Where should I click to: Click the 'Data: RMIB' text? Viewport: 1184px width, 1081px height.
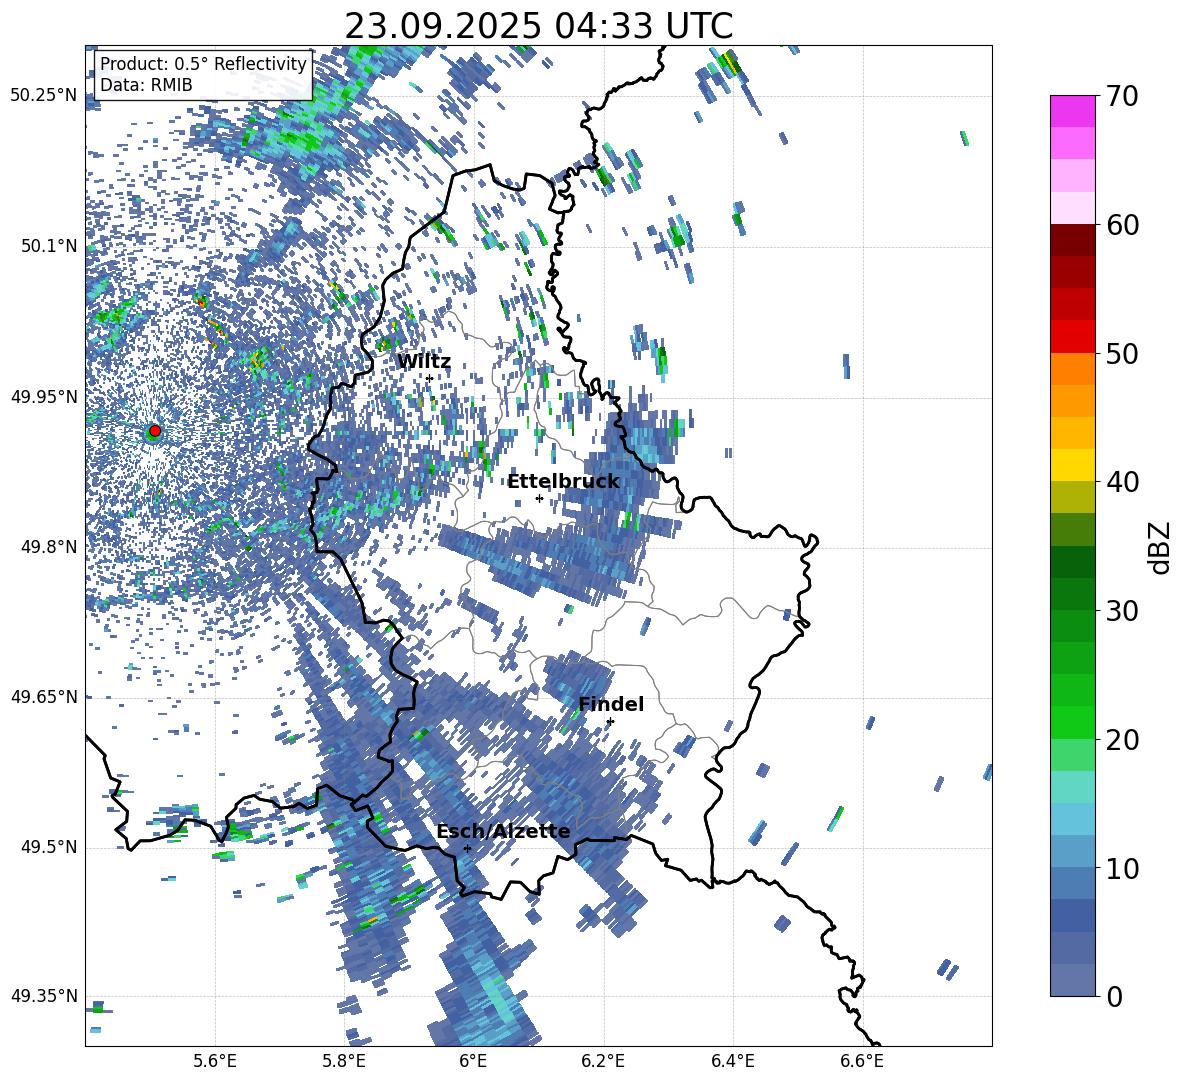pyautogui.click(x=146, y=85)
